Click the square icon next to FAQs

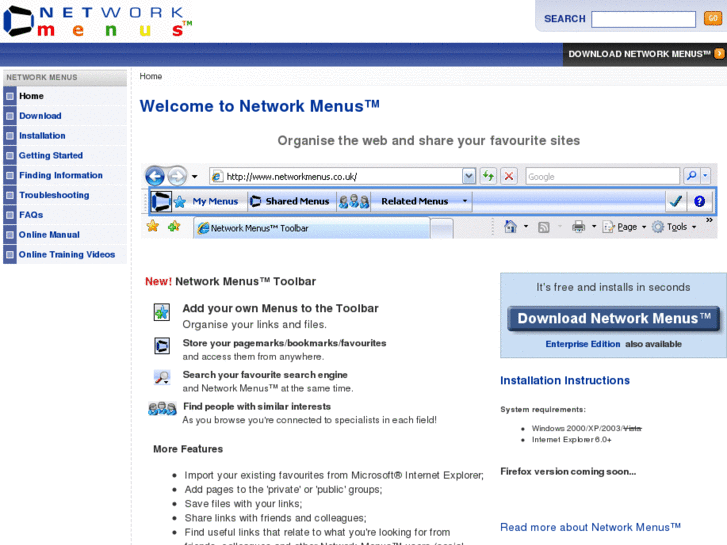(10, 215)
